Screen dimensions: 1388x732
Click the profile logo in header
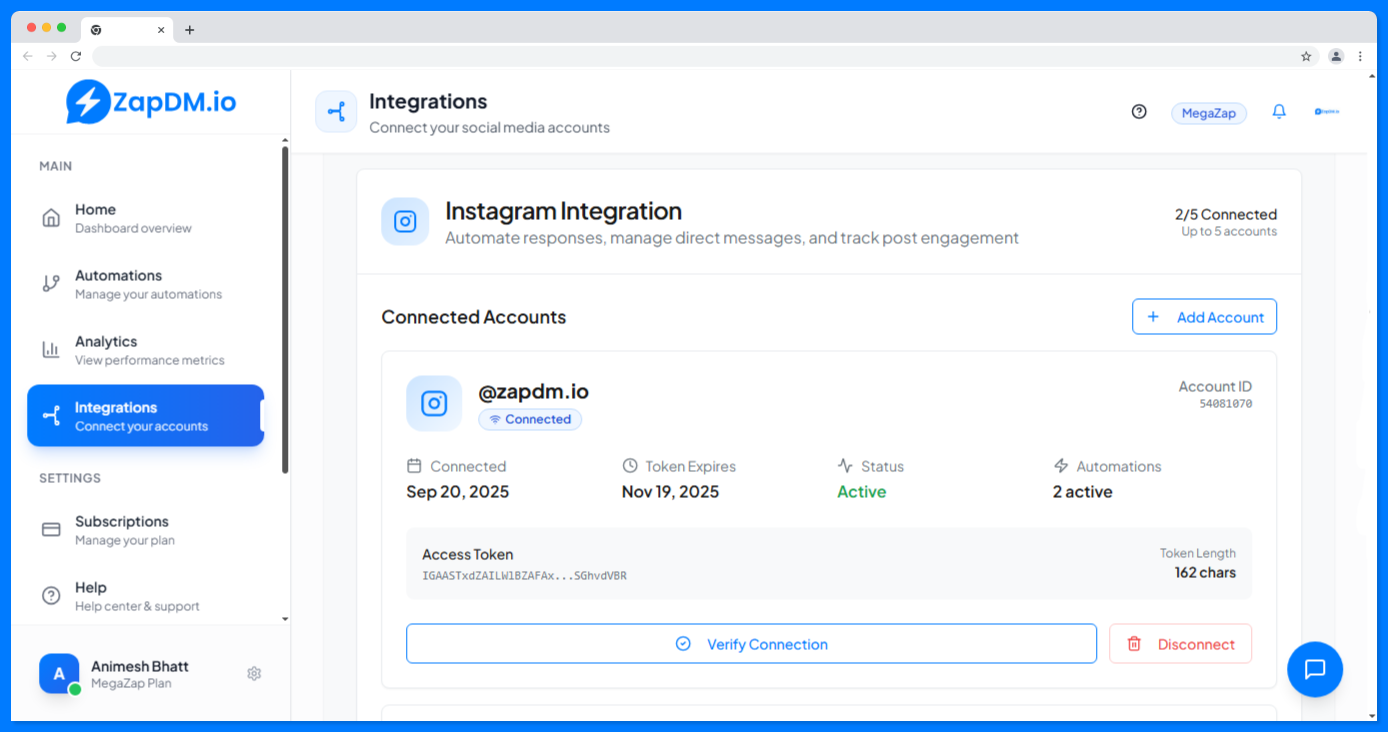(x=1327, y=112)
